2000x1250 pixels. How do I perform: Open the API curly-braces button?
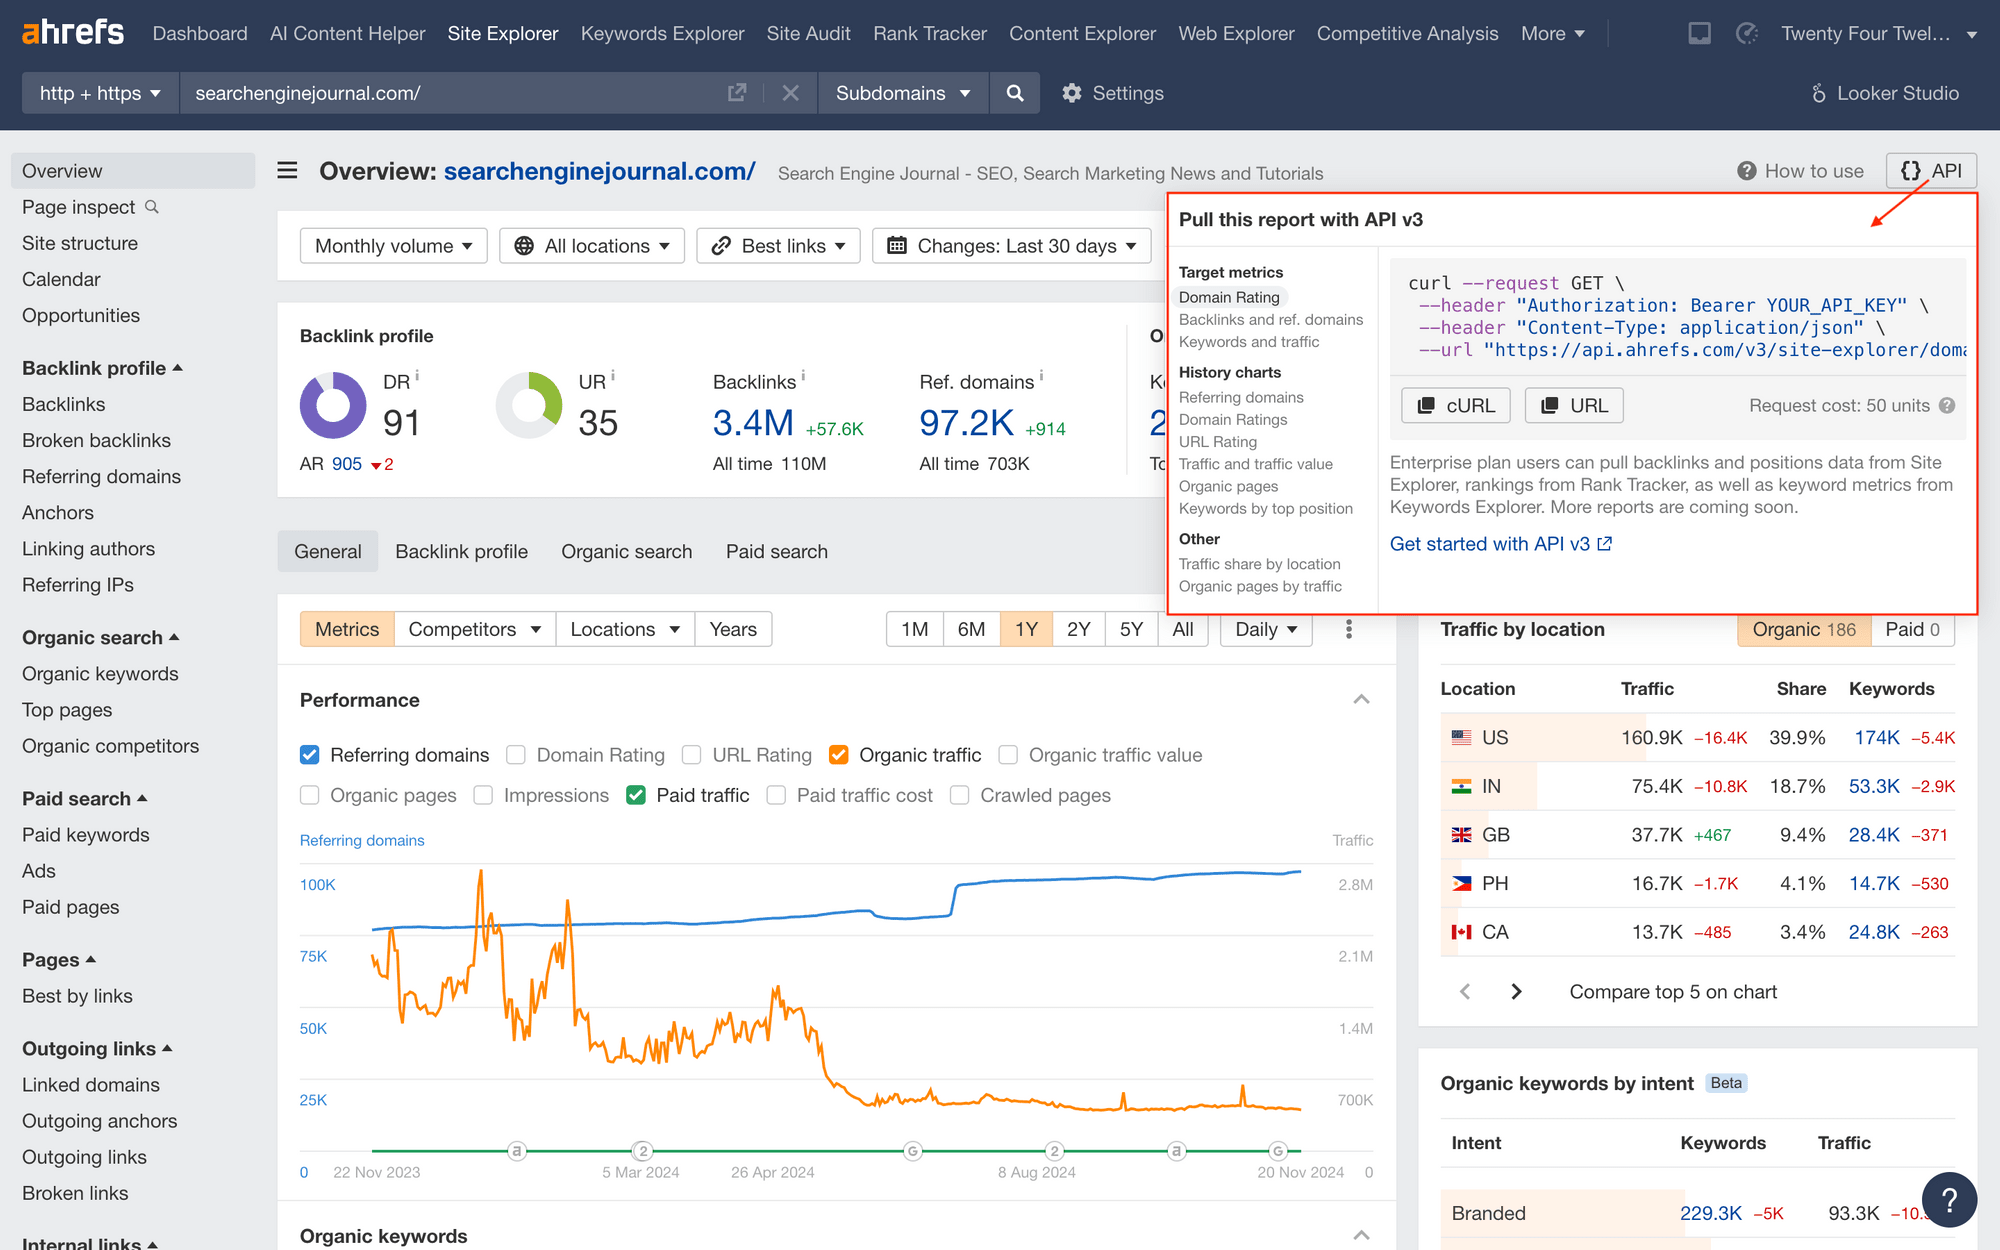pyautogui.click(x=1931, y=171)
